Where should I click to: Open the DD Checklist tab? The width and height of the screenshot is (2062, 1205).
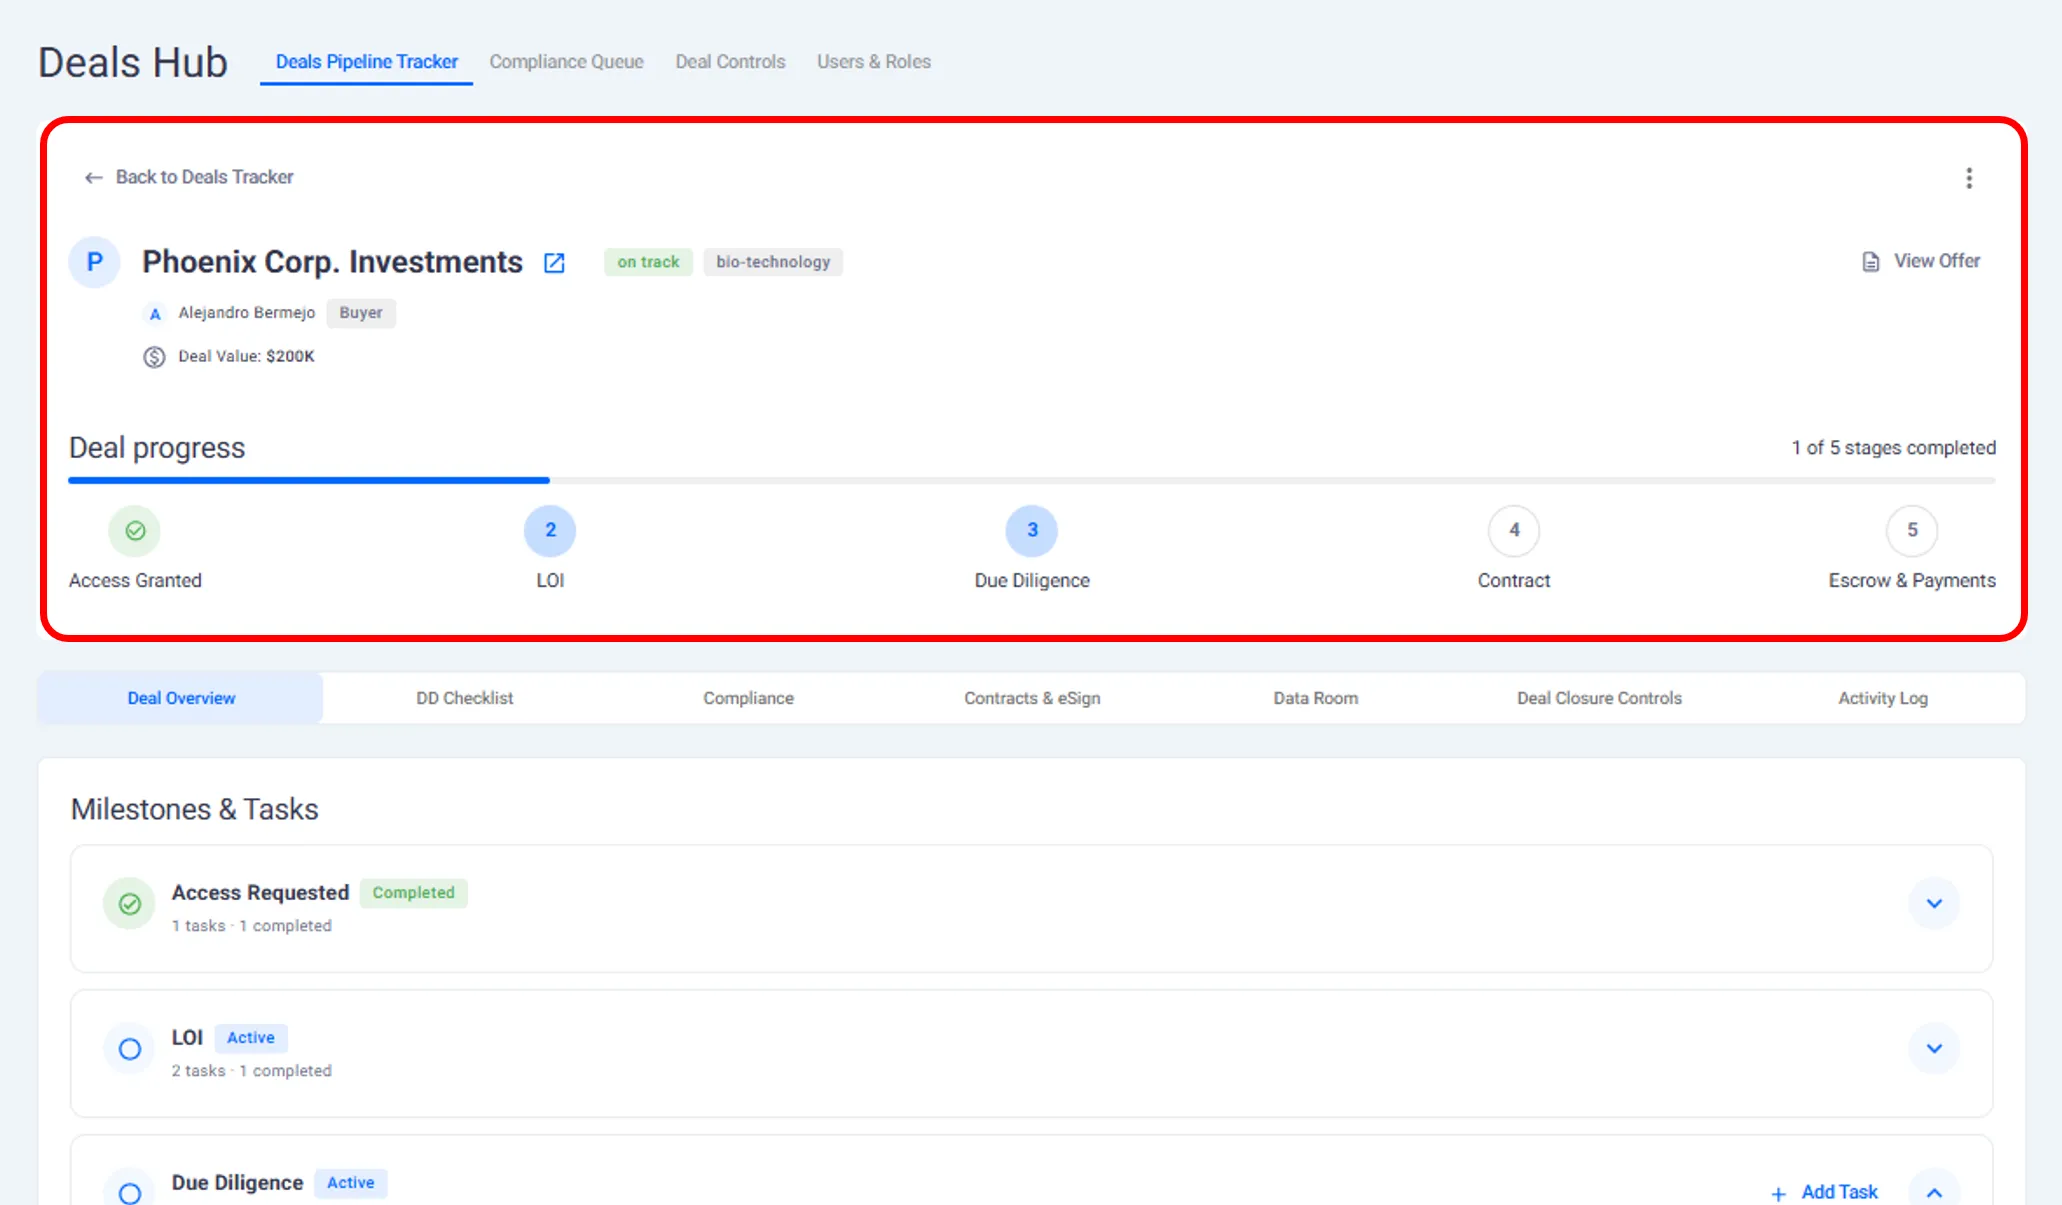coord(464,698)
